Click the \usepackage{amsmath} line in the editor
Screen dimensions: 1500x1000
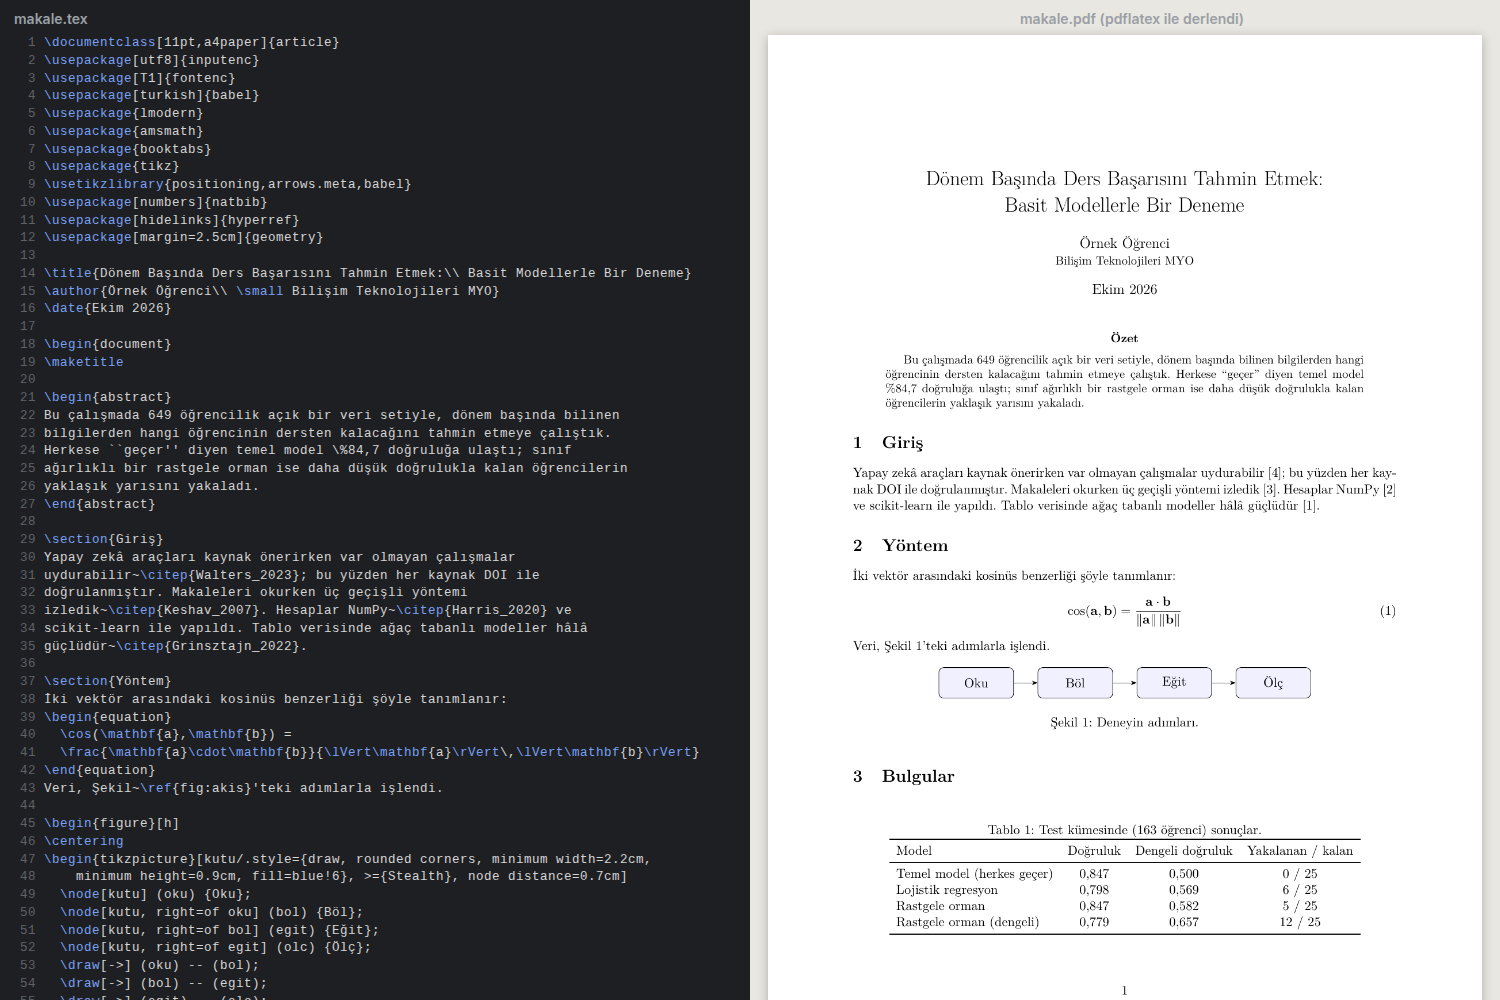point(124,131)
